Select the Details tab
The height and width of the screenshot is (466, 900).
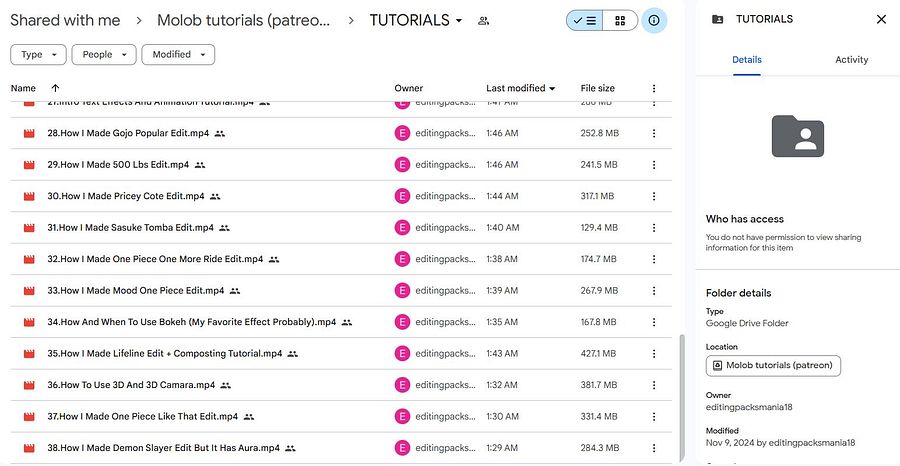pyautogui.click(x=747, y=60)
